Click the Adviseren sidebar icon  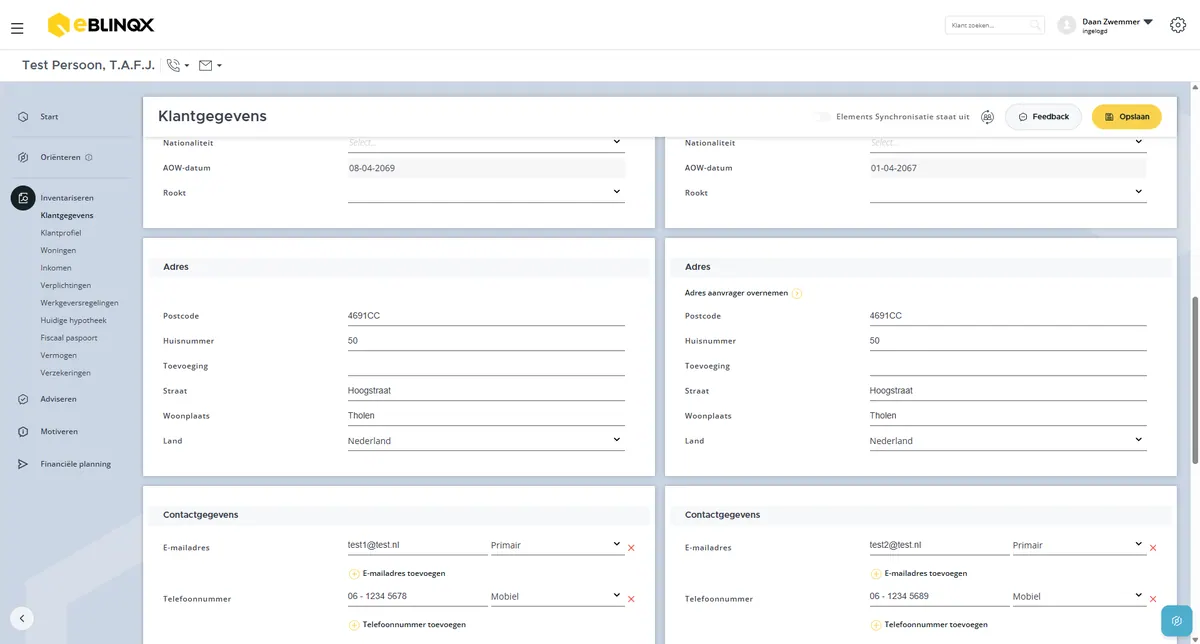(23, 399)
